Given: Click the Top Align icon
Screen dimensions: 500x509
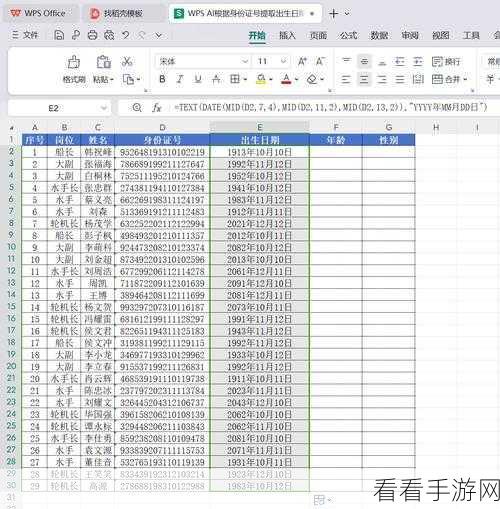Looking at the screenshot, I should pos(347,61).
